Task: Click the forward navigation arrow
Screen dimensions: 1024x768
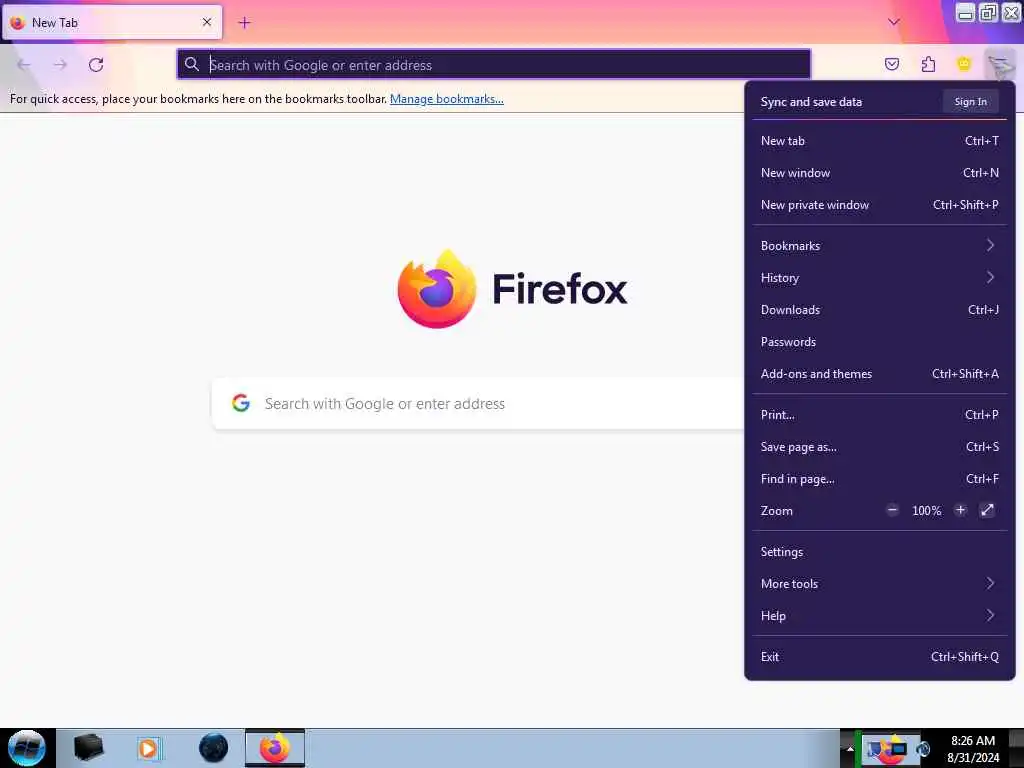Action: coord(60,65)
